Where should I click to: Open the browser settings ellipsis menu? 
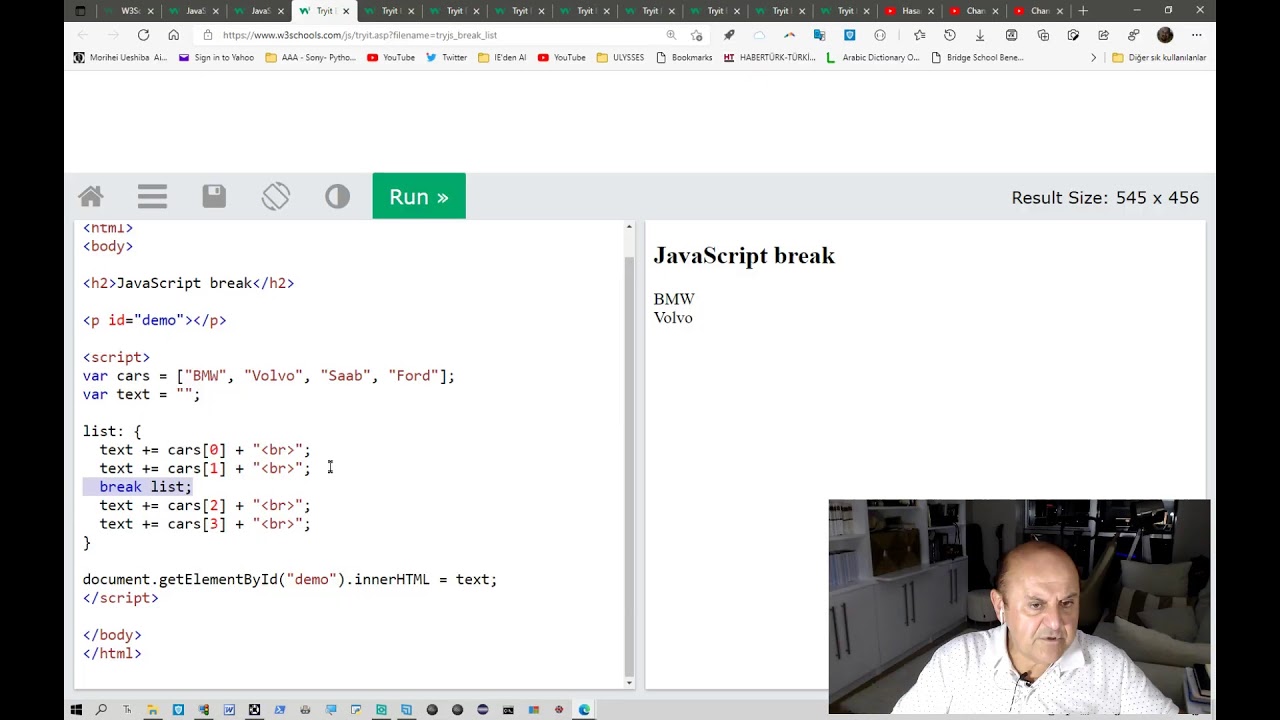(1196, 35)
